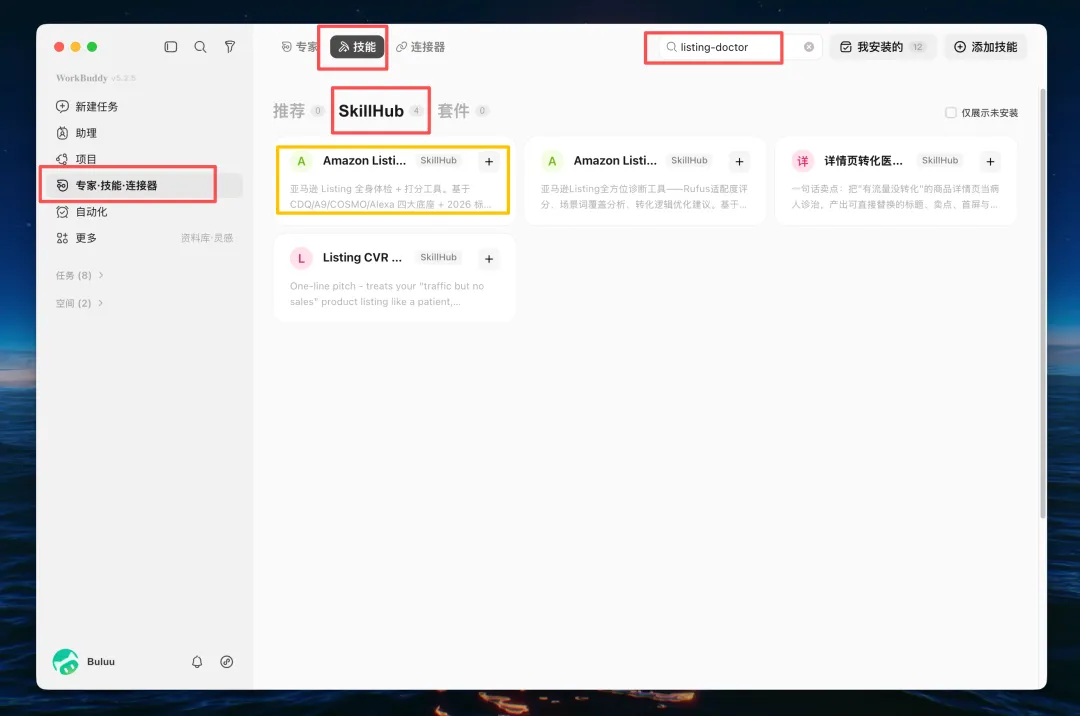This screenshot has width=1080, height=716.
Task: Click the round icon beside the bell
Action: (x=227, y=662)
